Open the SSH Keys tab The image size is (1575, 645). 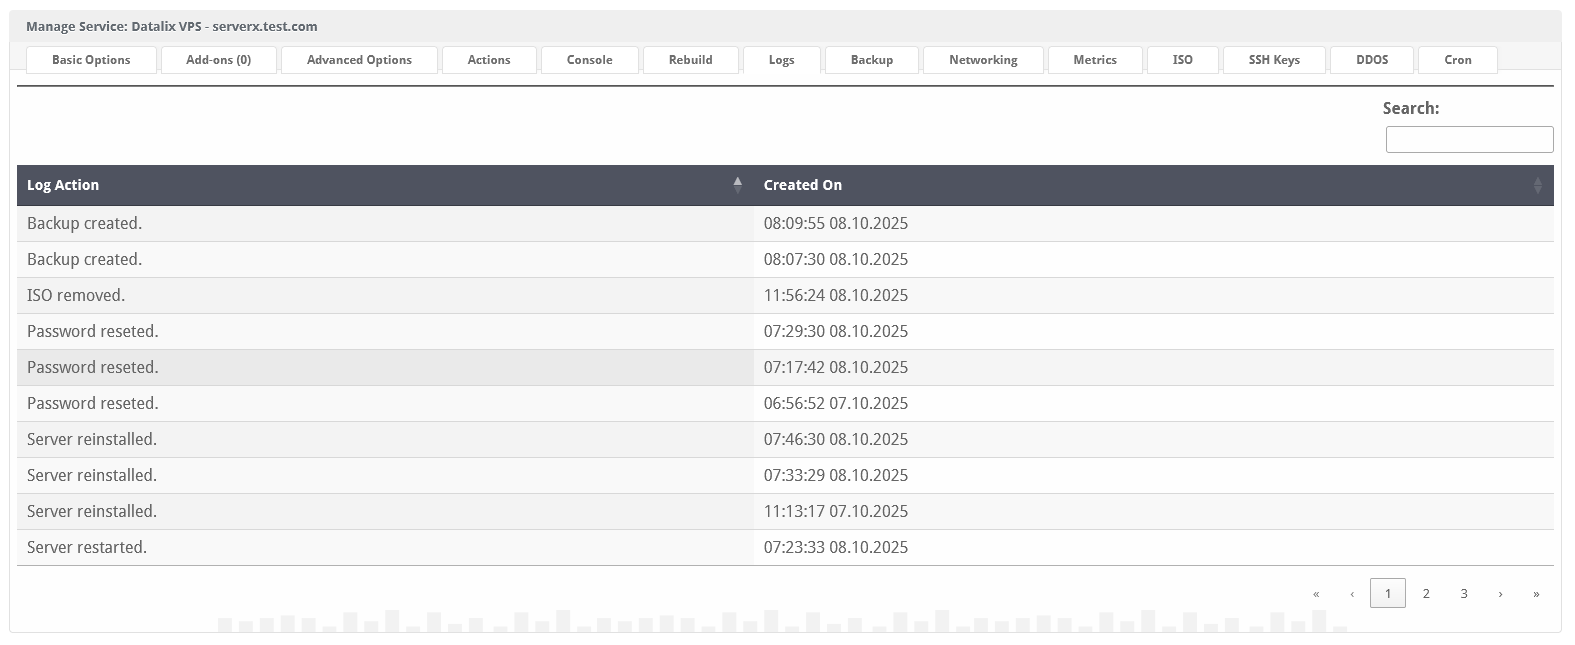tap(1273, 60)
